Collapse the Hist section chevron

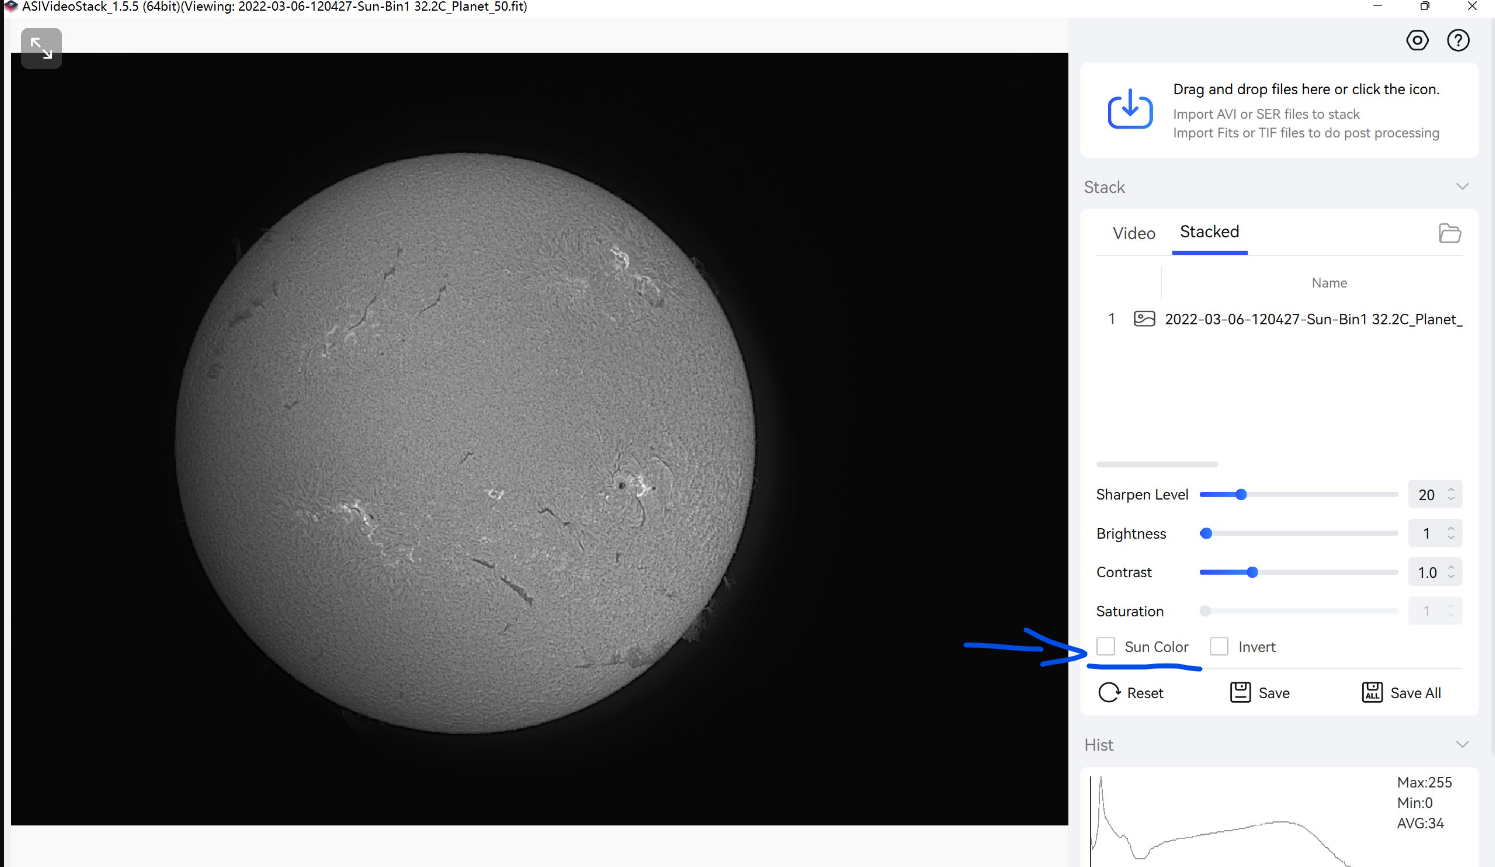[x=1462, y=745]
